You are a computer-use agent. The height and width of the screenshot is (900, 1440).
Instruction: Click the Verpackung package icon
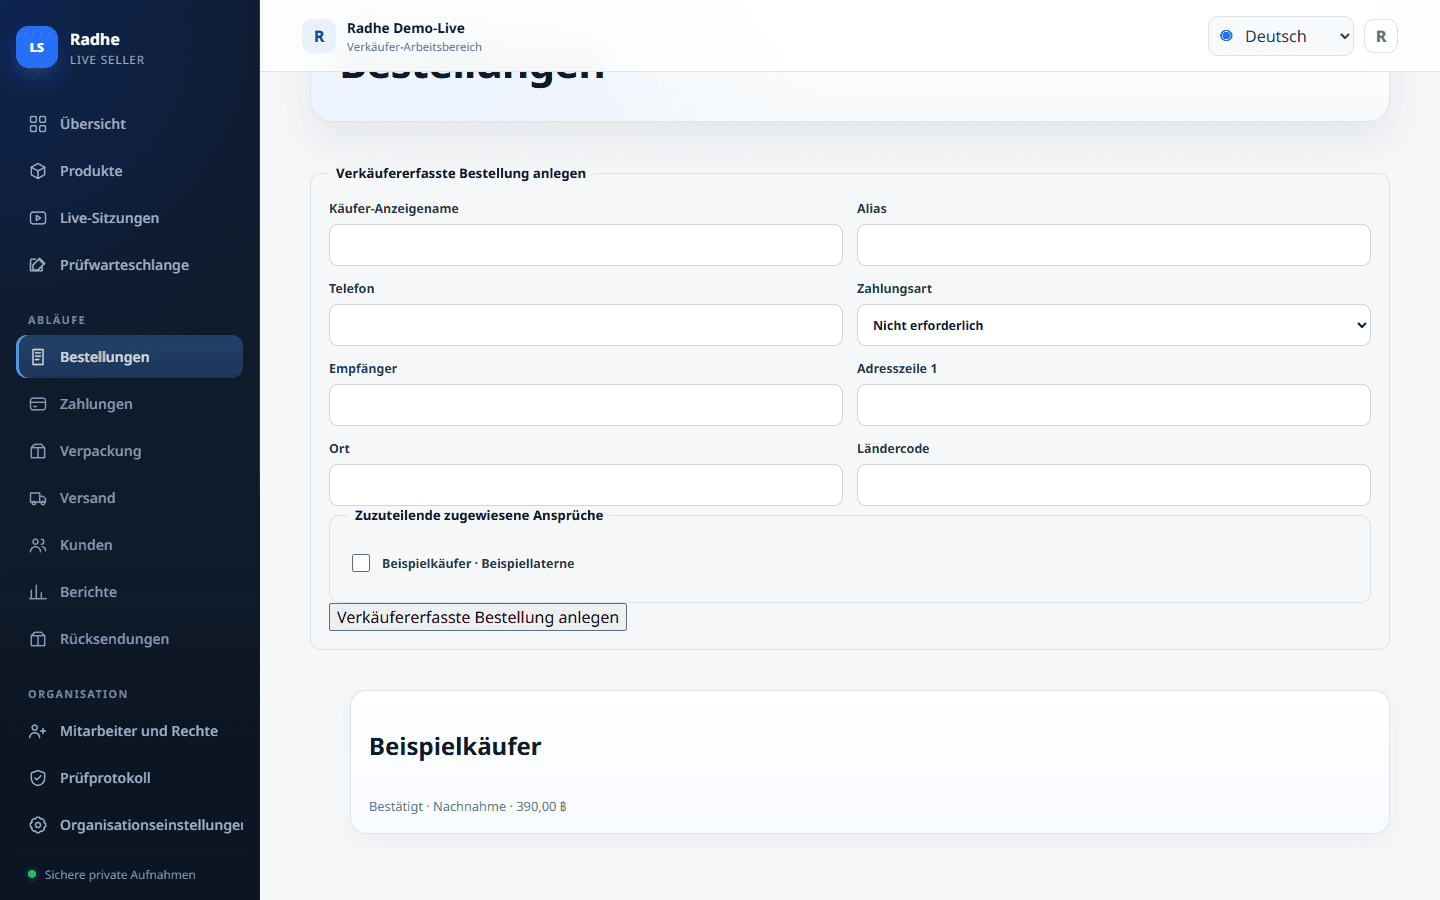point(38,451)
